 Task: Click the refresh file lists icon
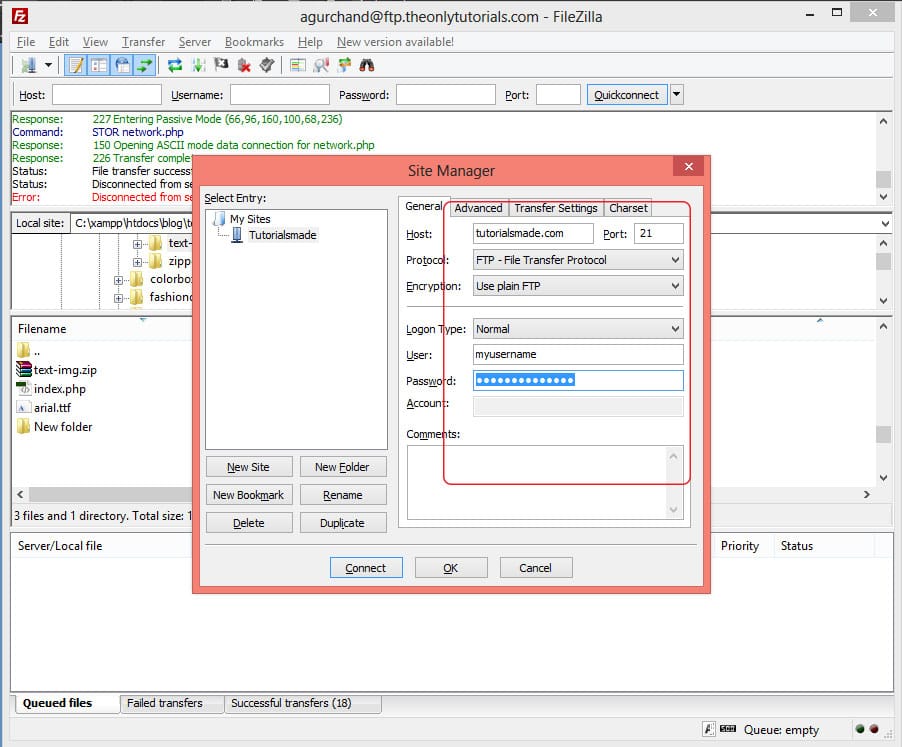175,65
